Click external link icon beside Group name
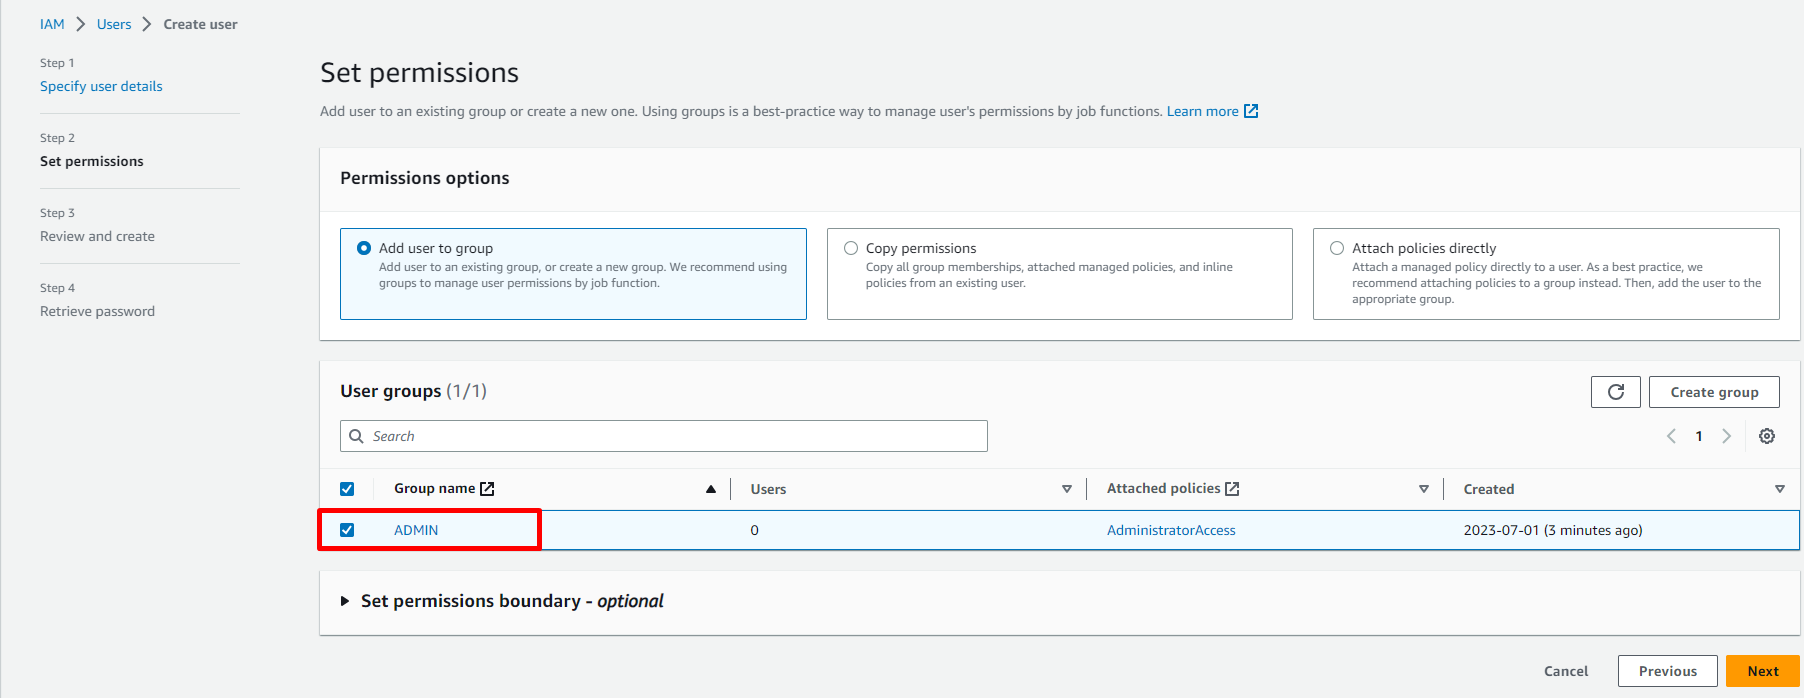The image size is (1804, 698). pos(487,489)
